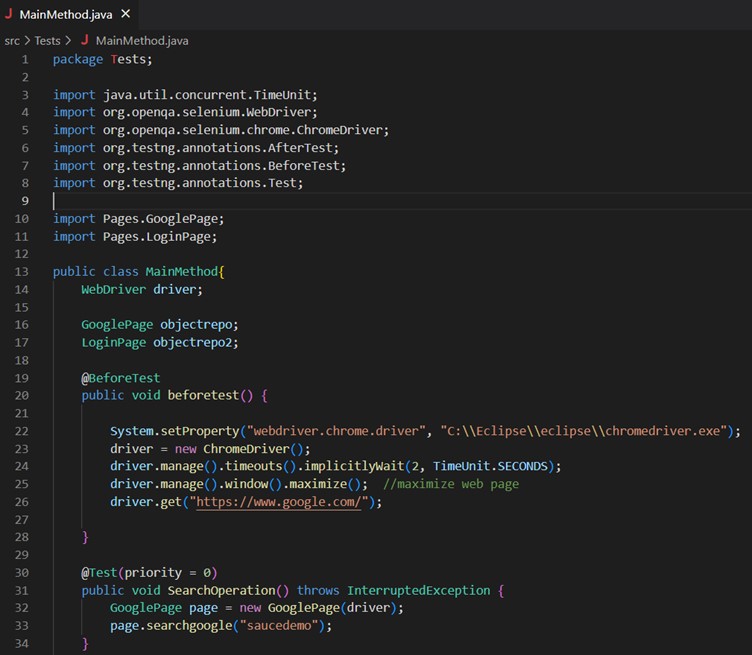Click 'org.testng.annotations.Test' import text
Viewport: 752px width, 655px height.
[x=200, y=183]
